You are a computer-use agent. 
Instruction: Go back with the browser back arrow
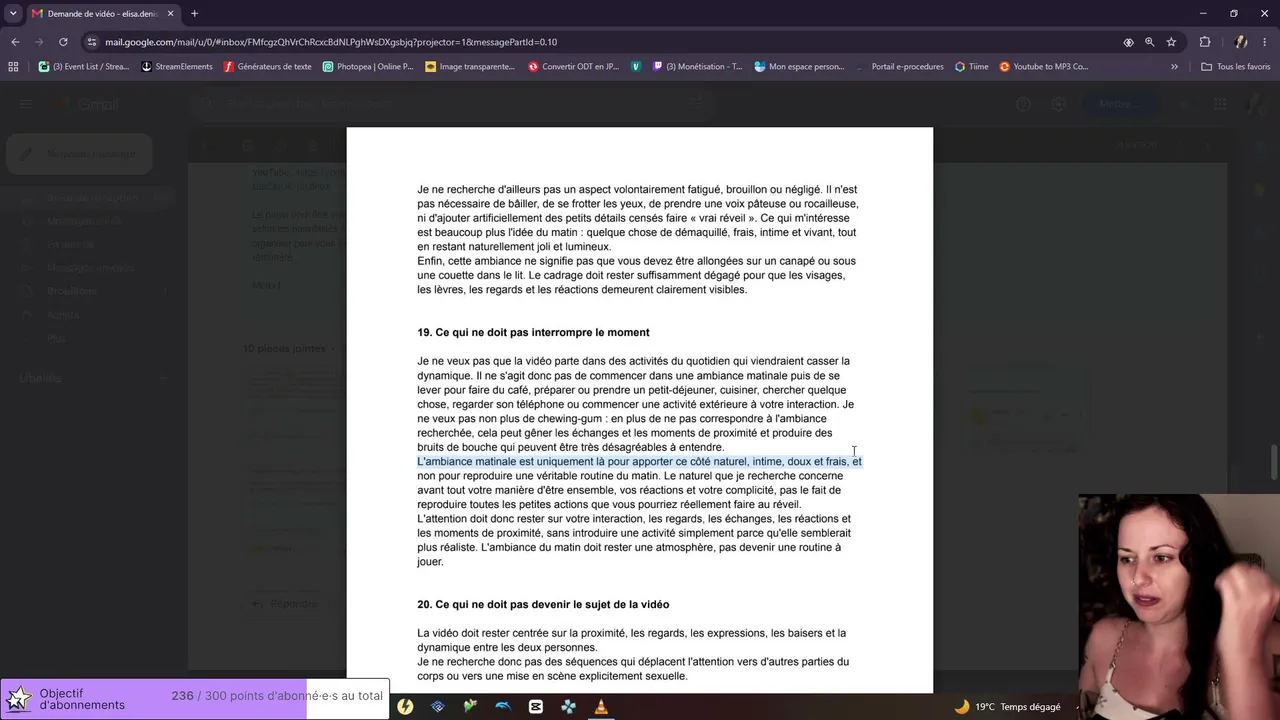pos(15,42)
